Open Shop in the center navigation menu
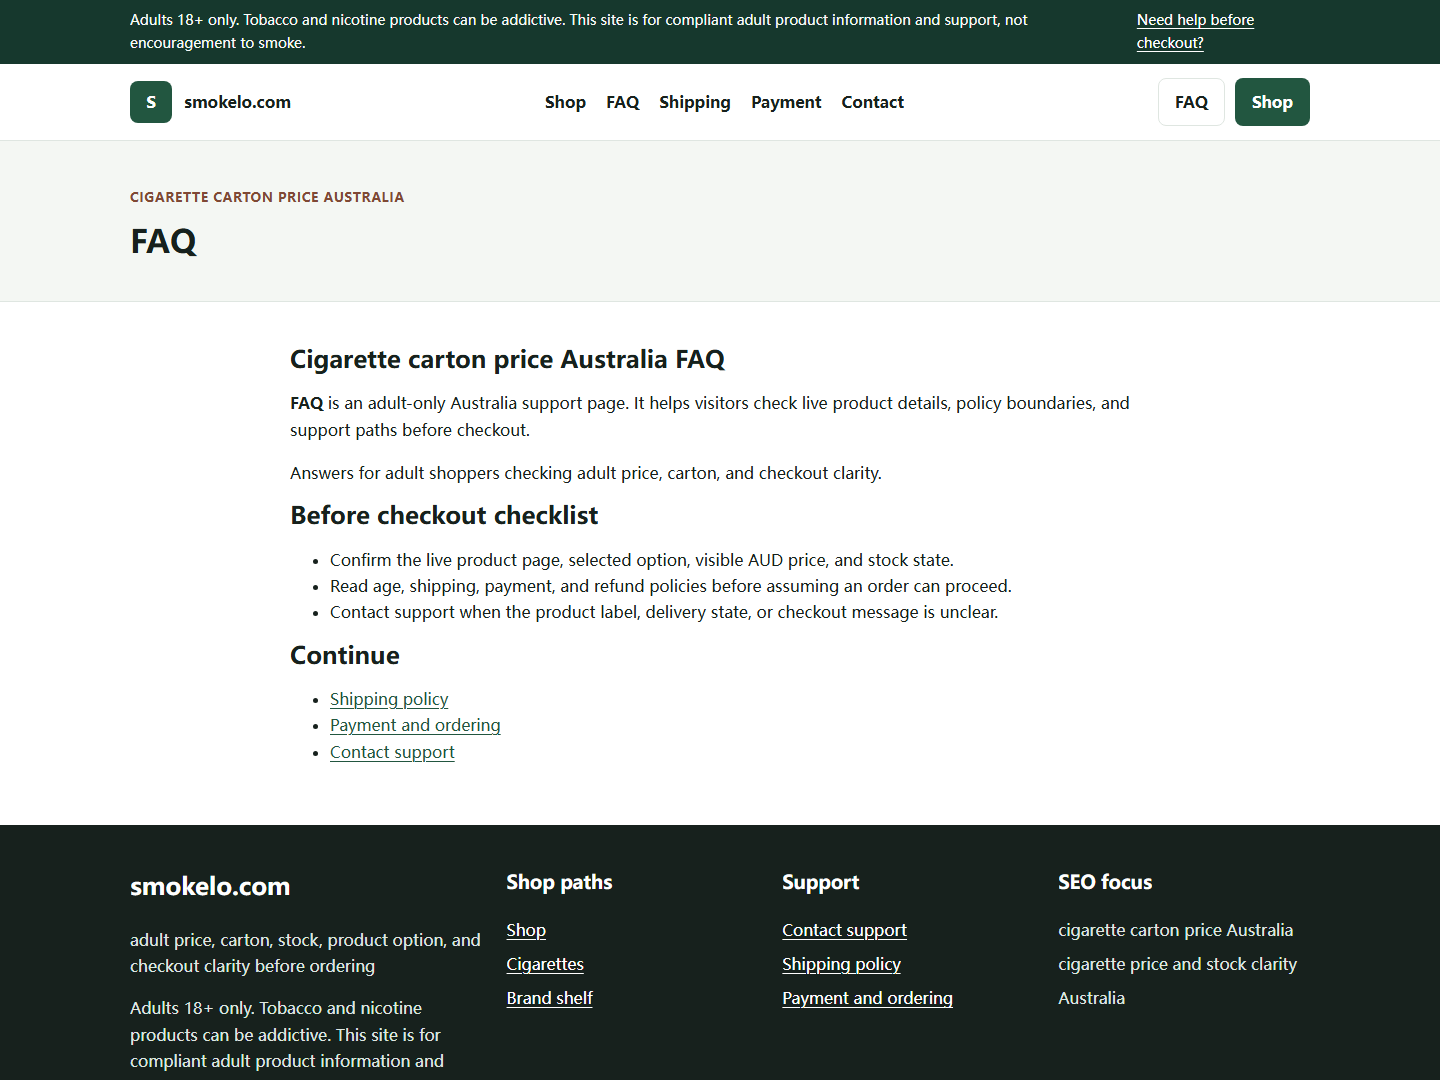The width and height of the screenshot is (1440, 1080). point(565,102)
